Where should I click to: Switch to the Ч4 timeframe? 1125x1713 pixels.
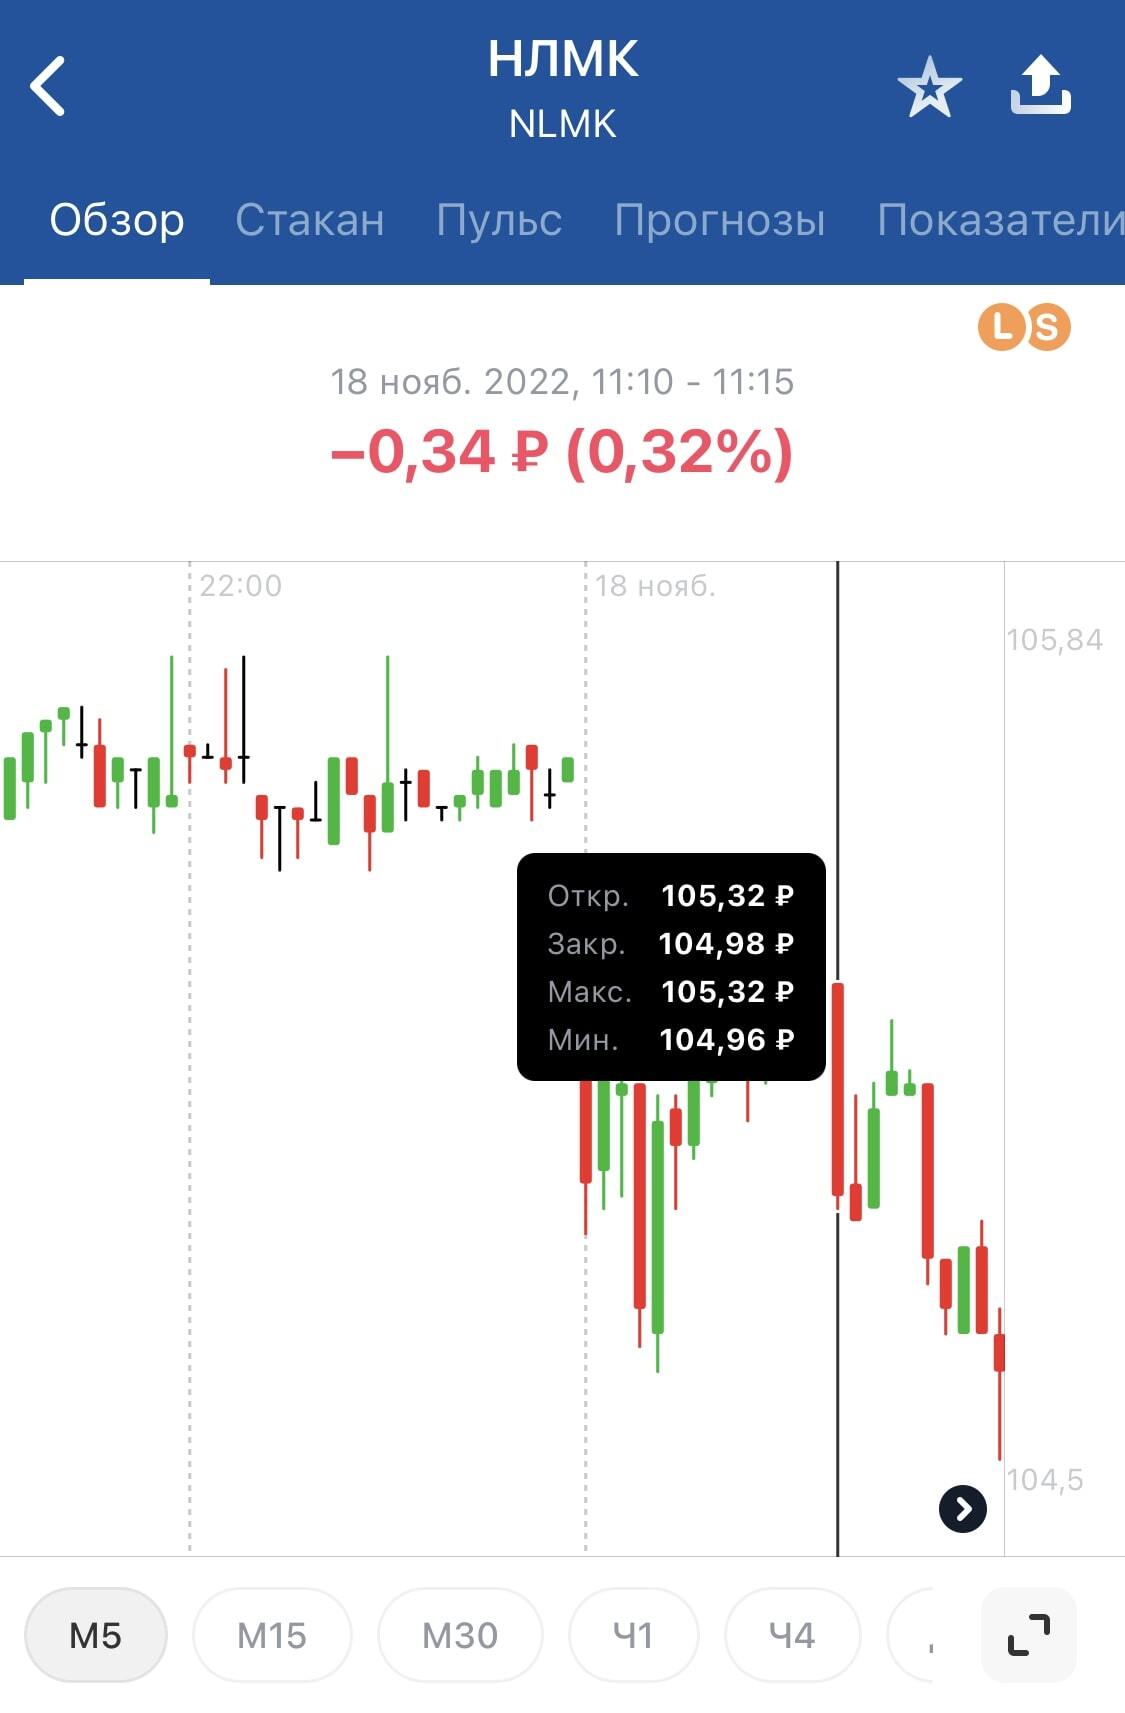(792, 1635)
